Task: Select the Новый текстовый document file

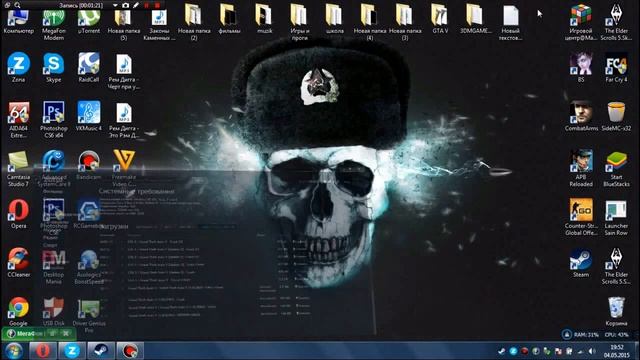Action: point(510,22)
